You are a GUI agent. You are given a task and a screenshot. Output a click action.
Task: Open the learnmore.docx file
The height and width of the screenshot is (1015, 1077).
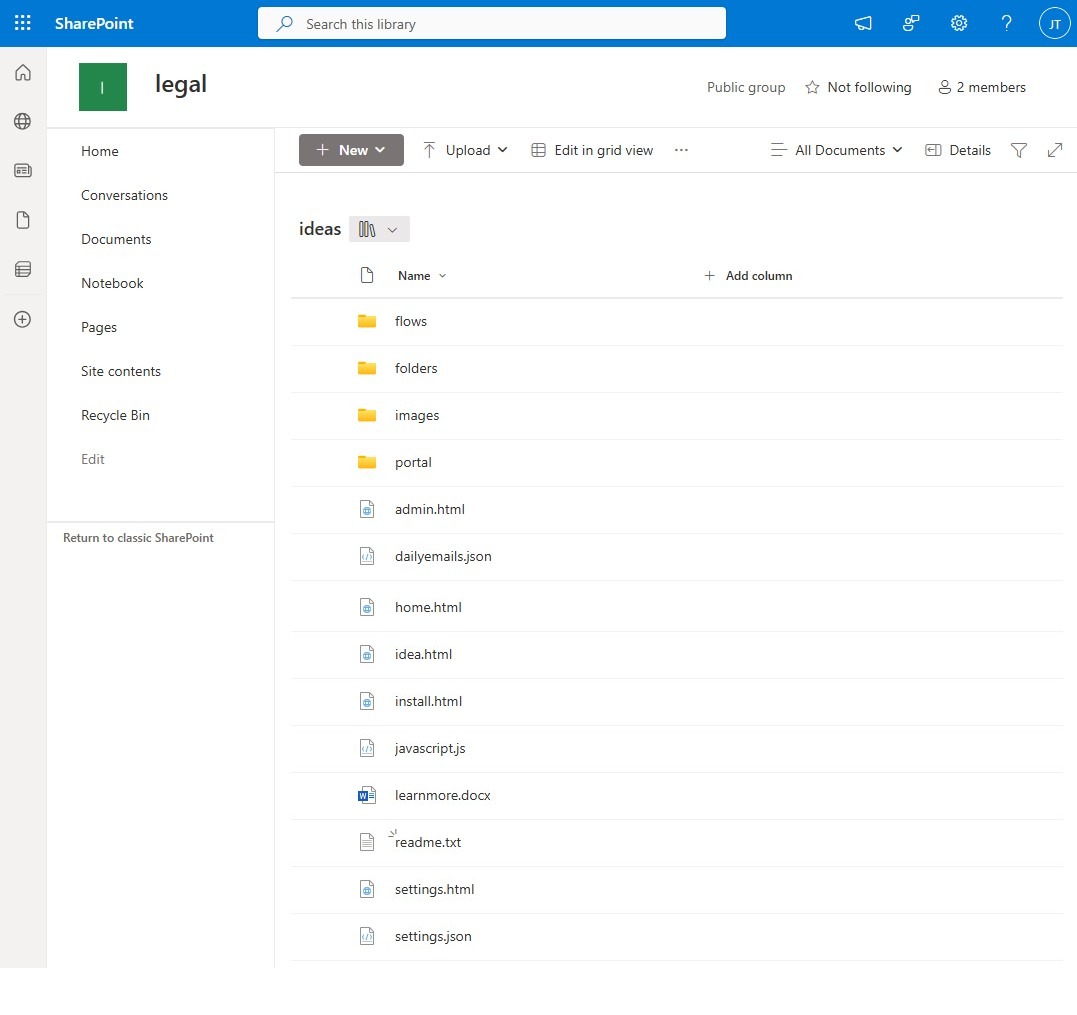pos(442,795)
